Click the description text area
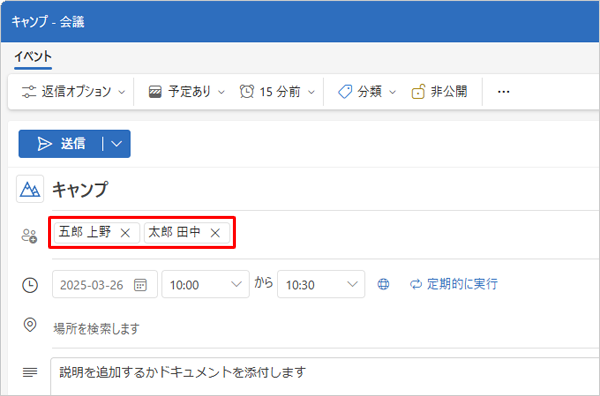Screen dimensions: 600x396 [325, 376]
